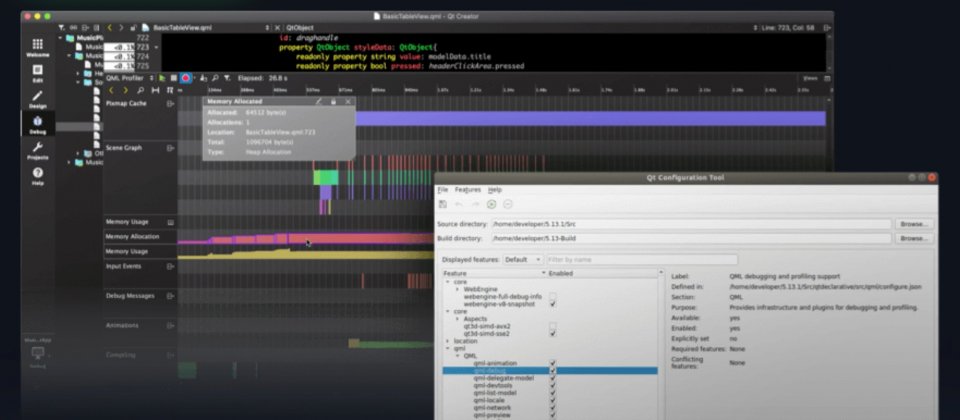
Task: Click the profiler filter funnel beside Elapsed
Action: [x=227, y=78]
